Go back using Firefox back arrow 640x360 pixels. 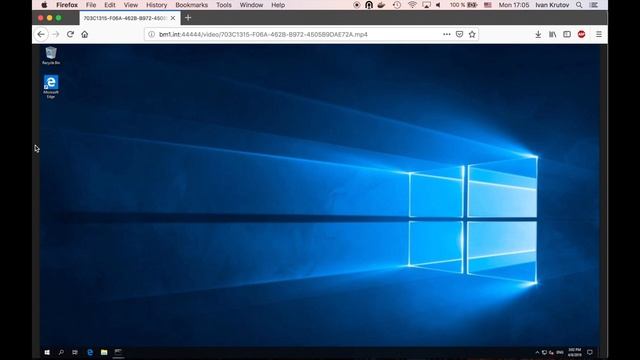[x=41, y=34]
